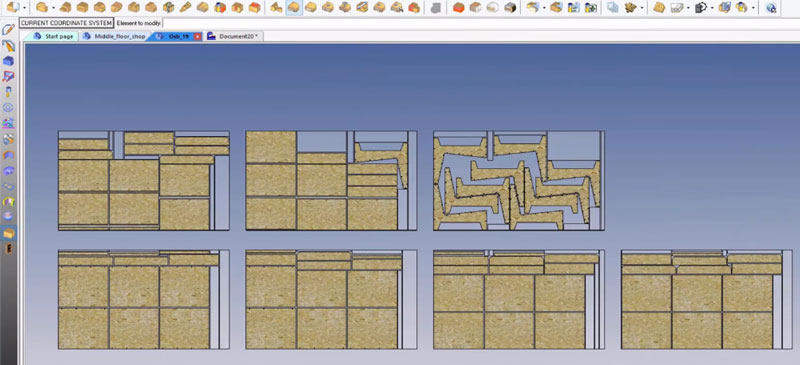
Task: Select the blue-yellow-red multicolor block icon
Action: click(220, 7)
